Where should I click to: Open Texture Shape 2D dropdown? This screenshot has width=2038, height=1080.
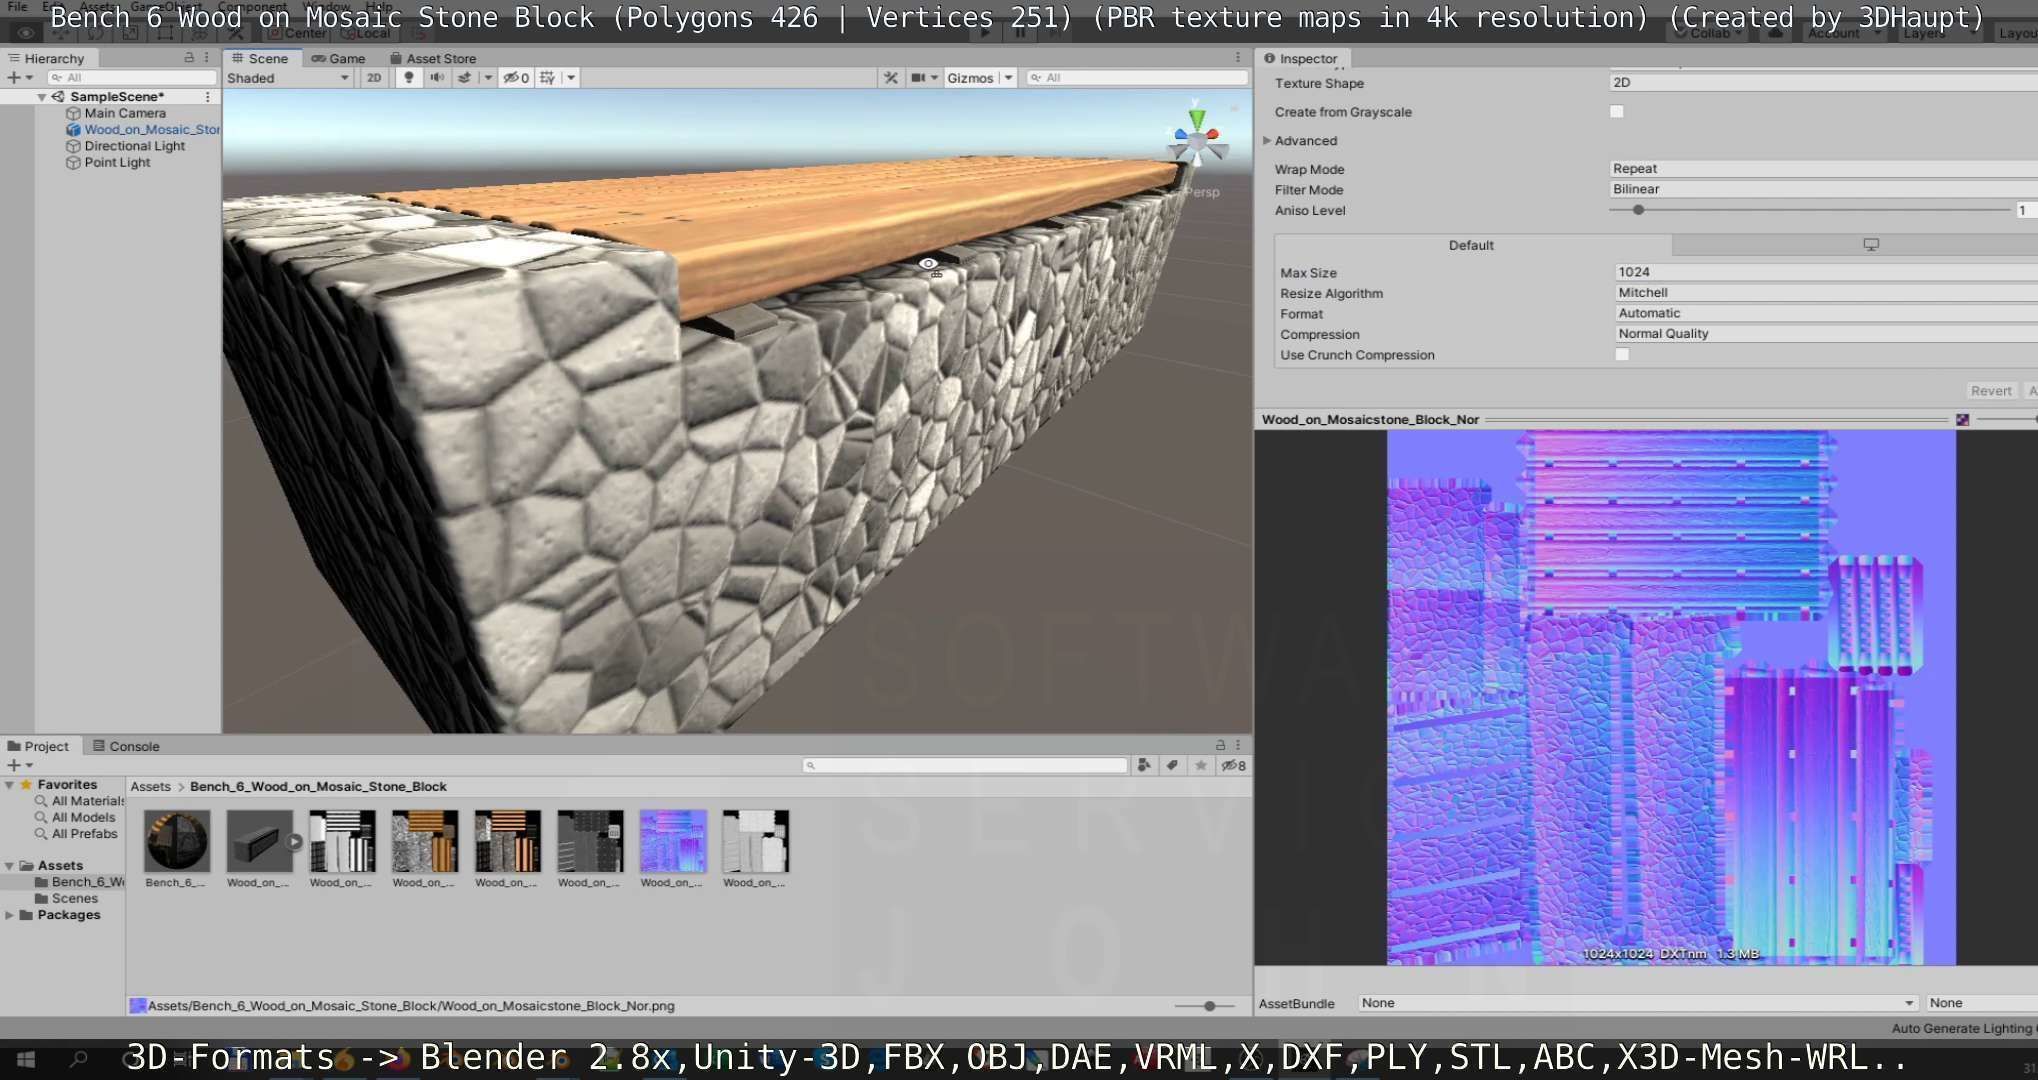coord(1823,83)
